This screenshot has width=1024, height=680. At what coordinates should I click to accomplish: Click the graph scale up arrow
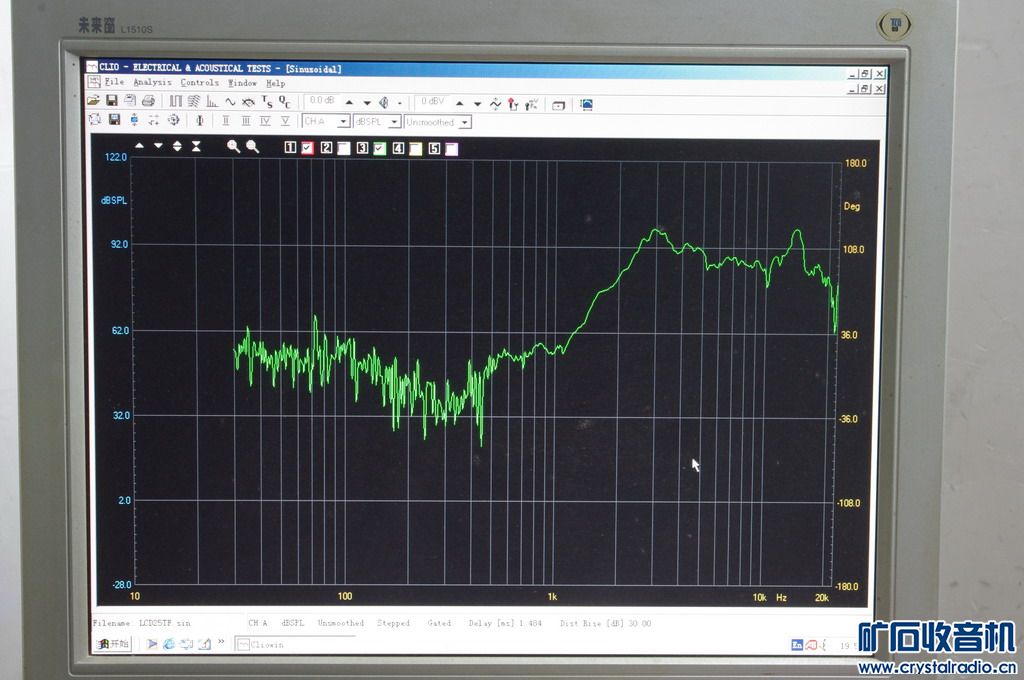coord(139,146)
